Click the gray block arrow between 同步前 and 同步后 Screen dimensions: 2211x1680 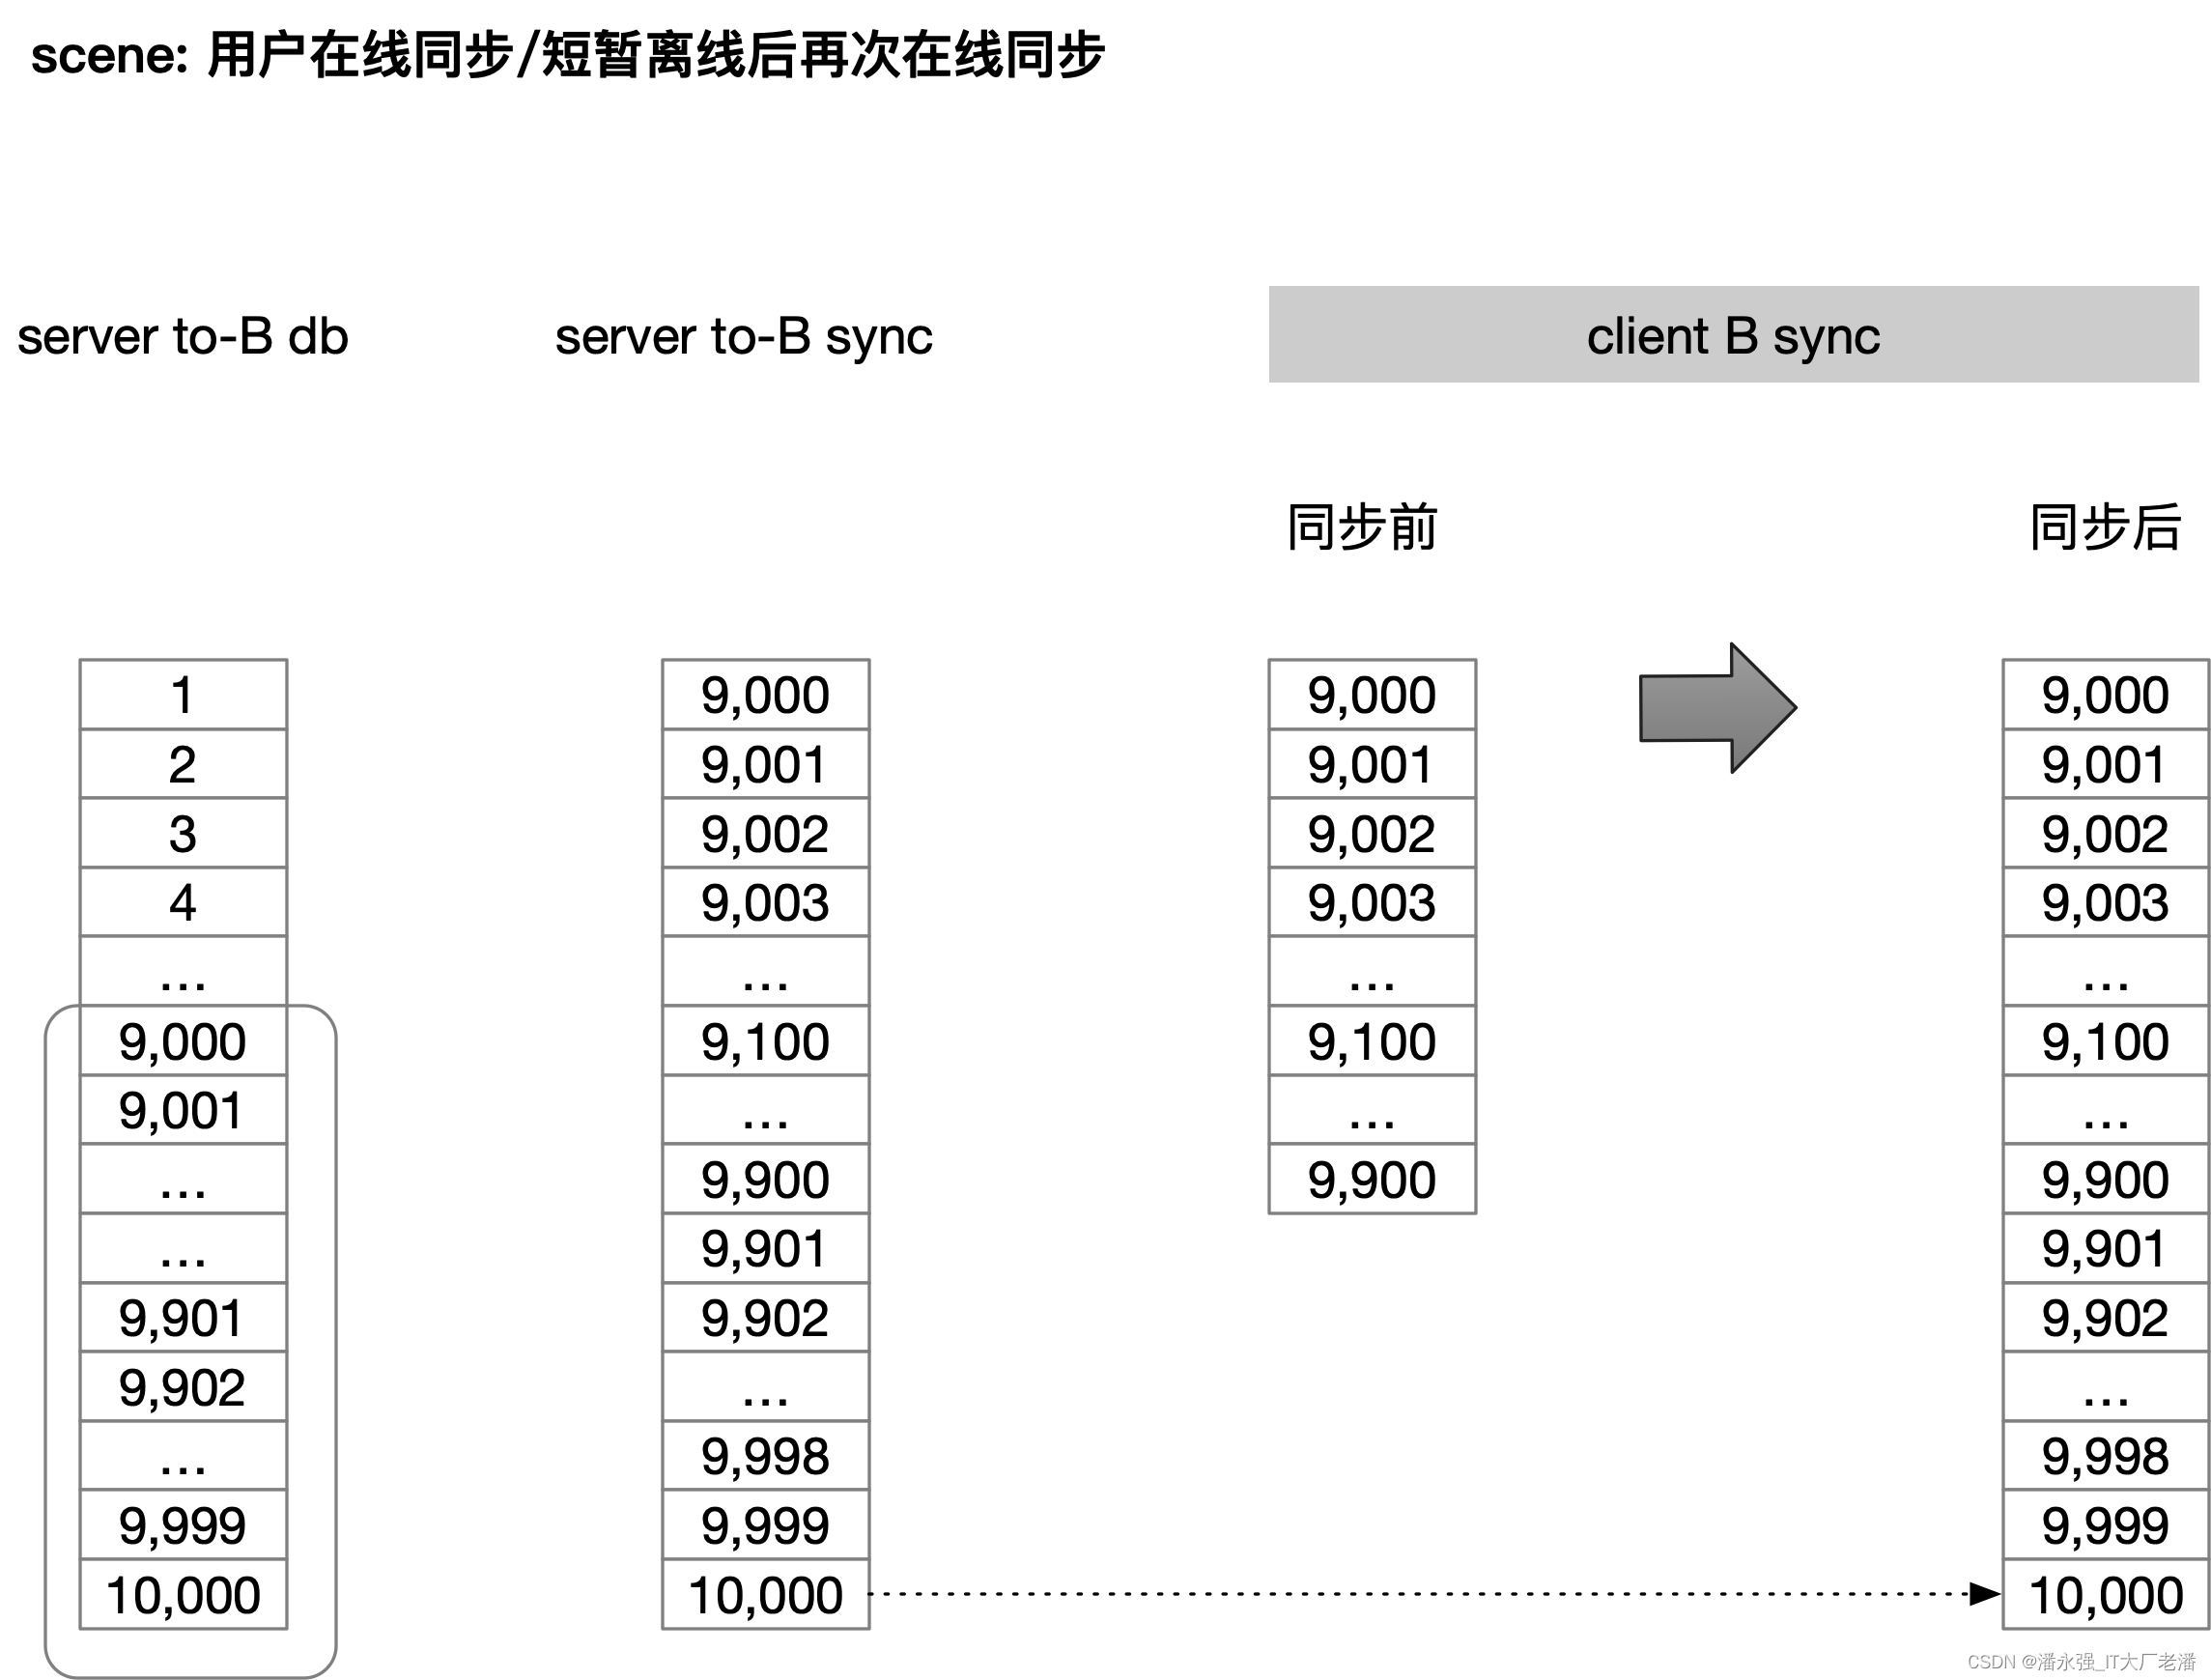[1718, 707]
